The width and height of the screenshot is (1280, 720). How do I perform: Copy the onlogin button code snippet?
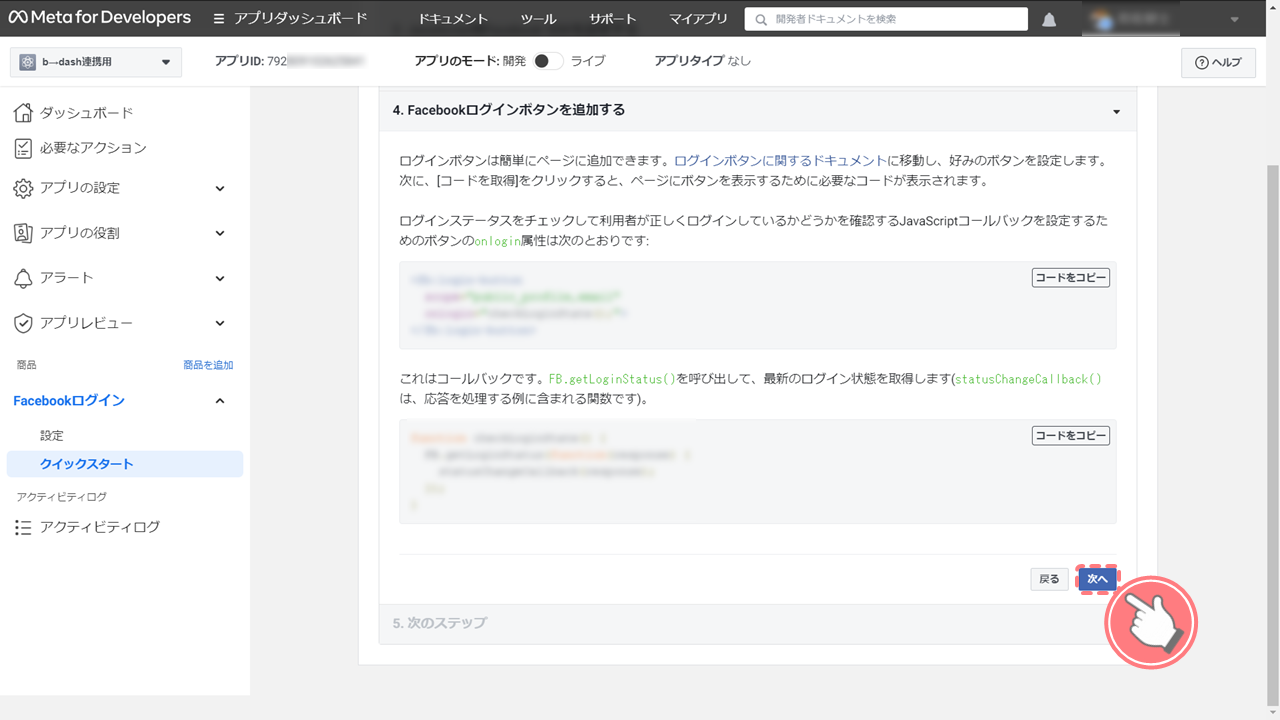1070,278
